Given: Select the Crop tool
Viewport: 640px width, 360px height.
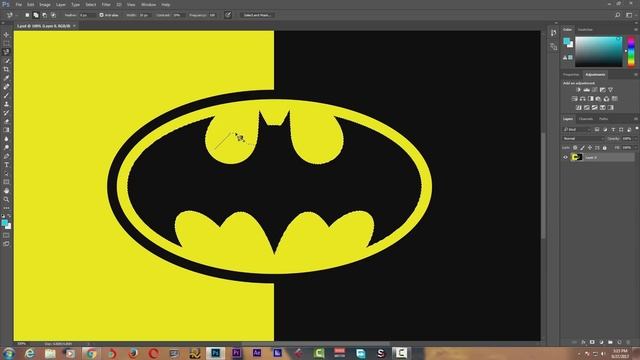Looking at the screenshot, I should click(x=6, y=69).
